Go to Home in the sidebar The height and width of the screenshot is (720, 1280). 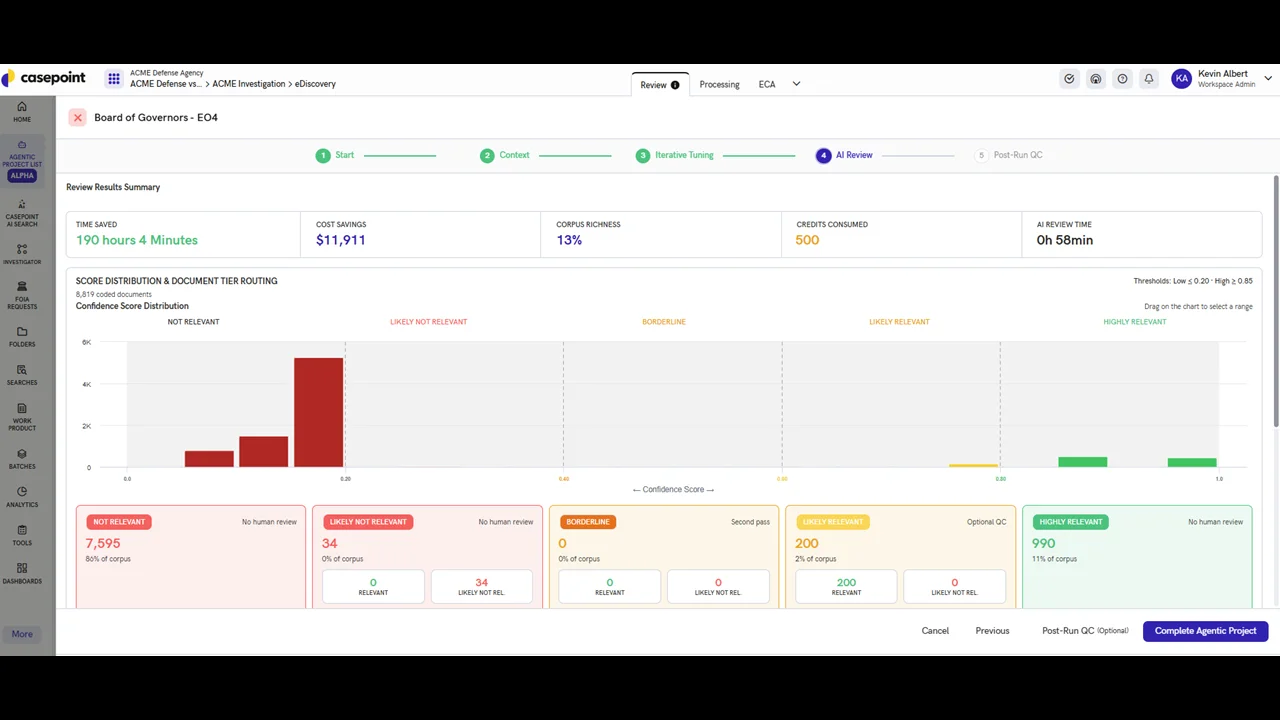[22, 112]
